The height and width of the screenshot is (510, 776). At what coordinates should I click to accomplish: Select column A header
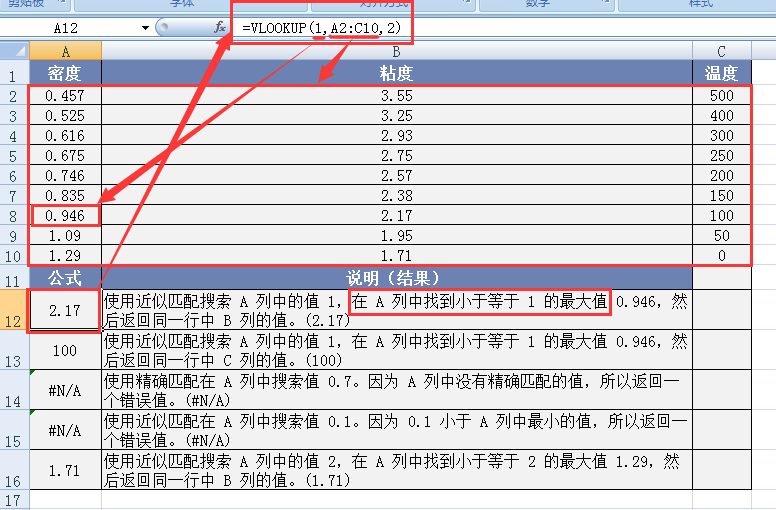coord(65,51)
